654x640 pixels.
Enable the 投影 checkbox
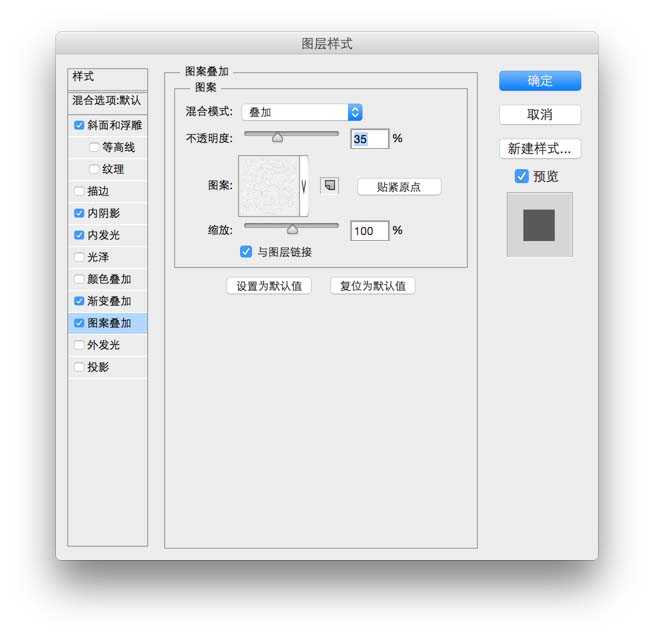tap(79, 367)
